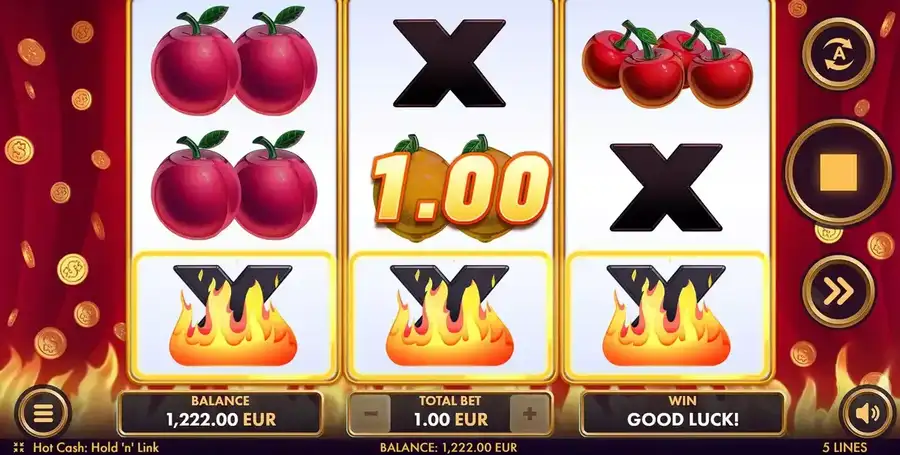Screen dimensions: 900x455
Task: Stop the spin with the square button
Action: (x=838, y=173)
